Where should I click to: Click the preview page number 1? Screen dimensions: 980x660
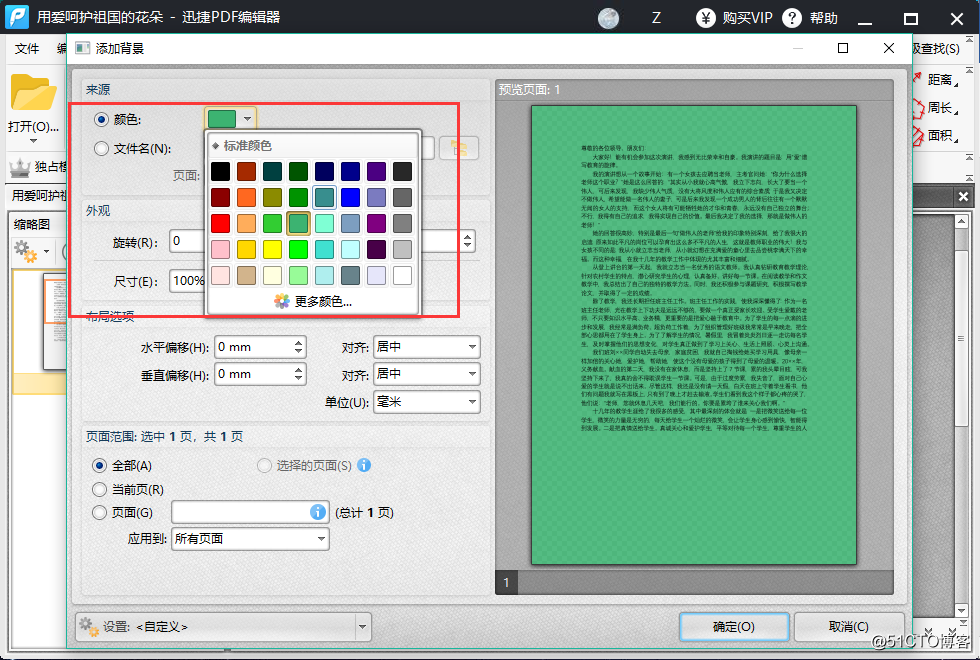point(506,582)
